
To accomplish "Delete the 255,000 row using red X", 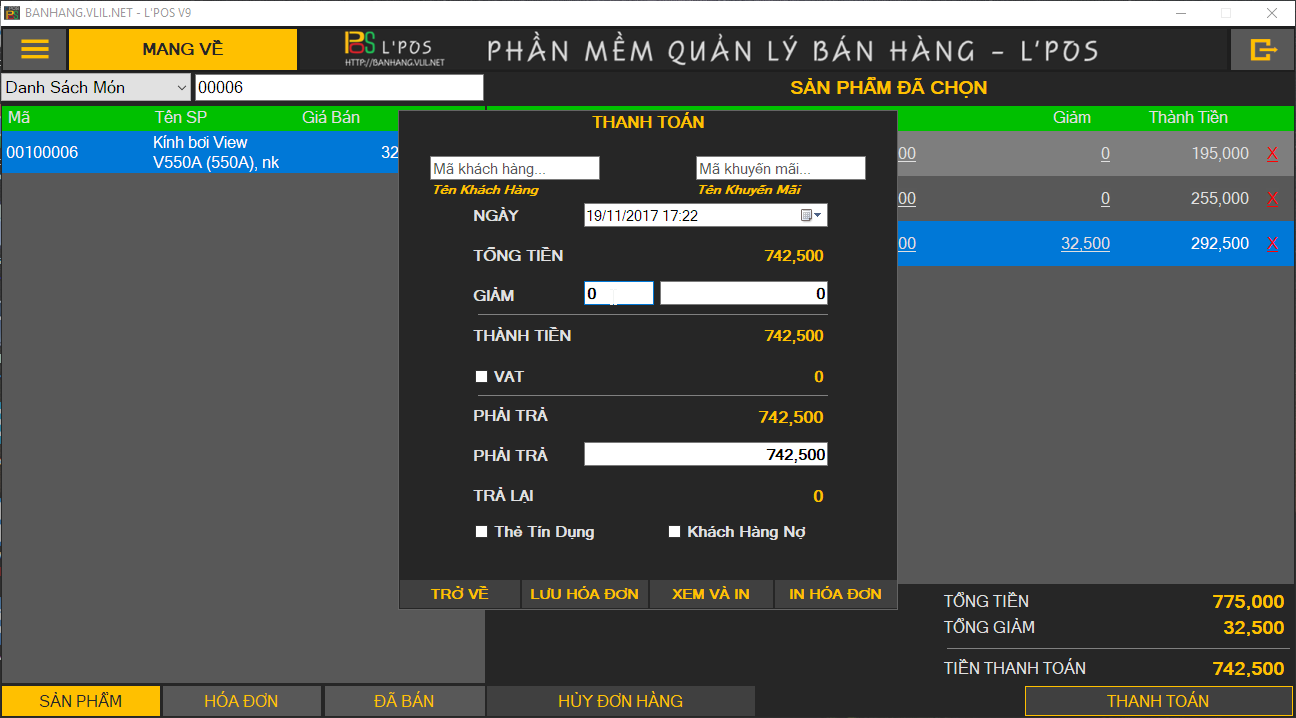I will click(x=1272, y=199).
